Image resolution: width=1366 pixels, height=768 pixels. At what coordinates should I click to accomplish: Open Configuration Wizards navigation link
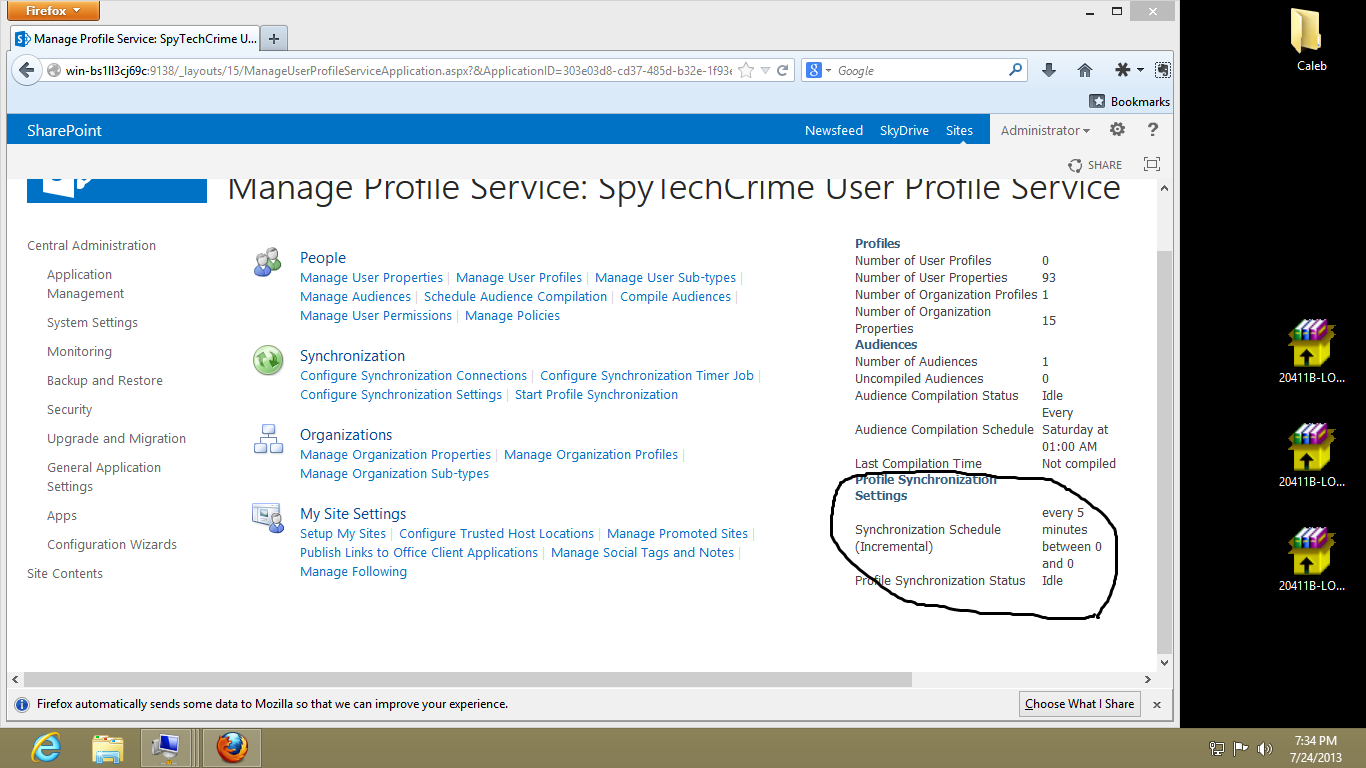point(112,544)
